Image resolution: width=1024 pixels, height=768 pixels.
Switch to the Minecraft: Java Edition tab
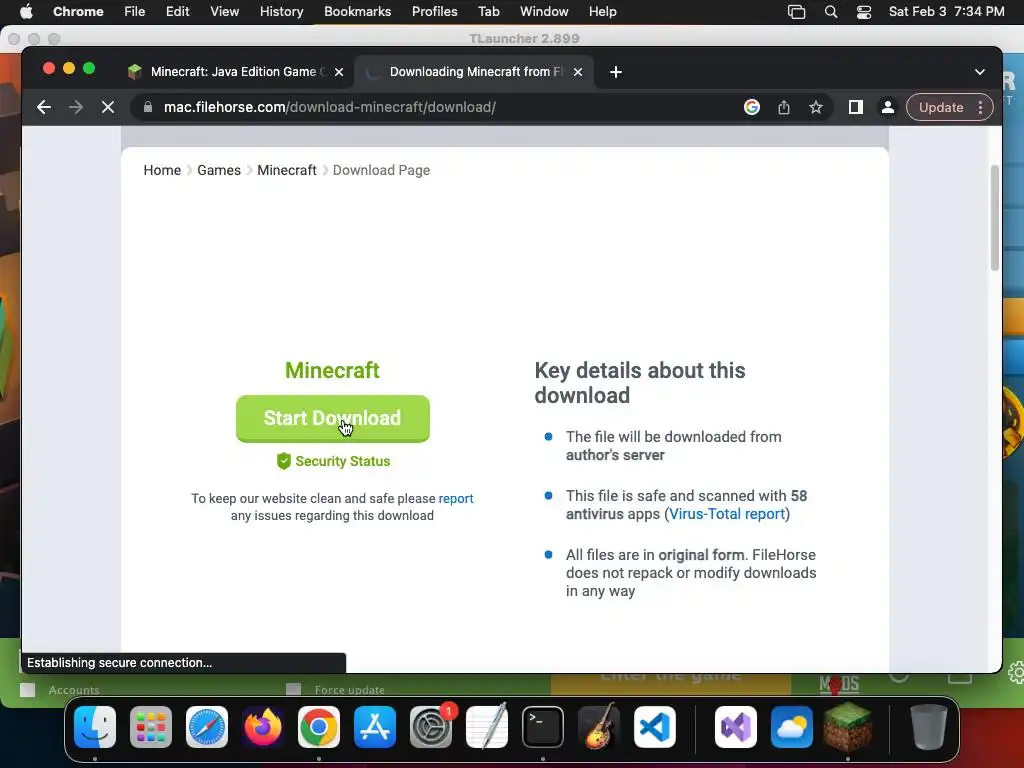tap(234, 72)
